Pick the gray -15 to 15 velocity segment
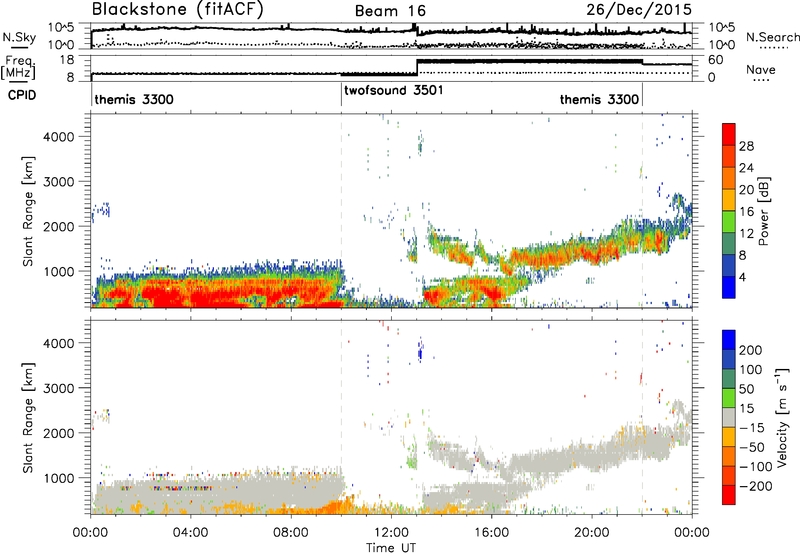The height and width of the screenshot is (554, 800). 729,417
